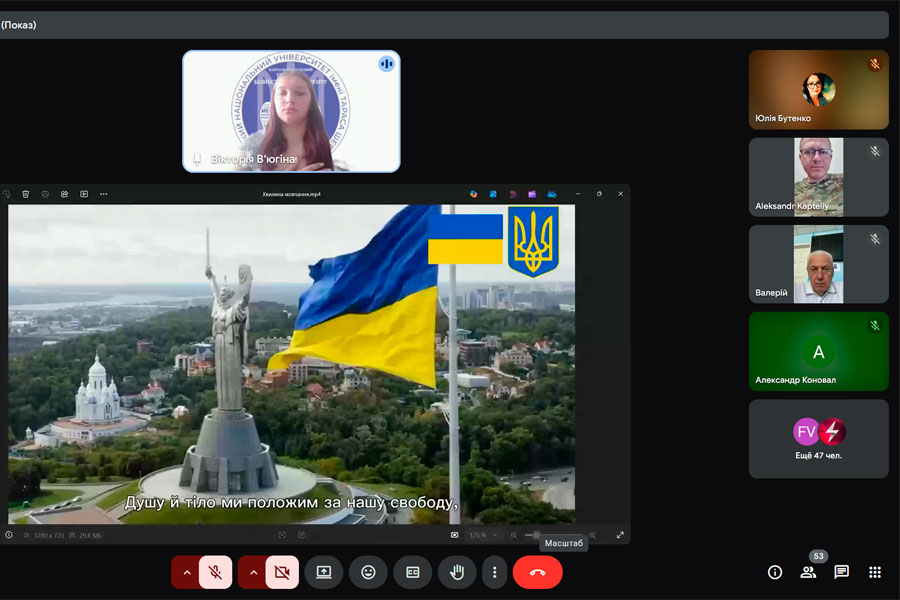Raise your hand
The image size is (900, 600).
coord(457,572)
